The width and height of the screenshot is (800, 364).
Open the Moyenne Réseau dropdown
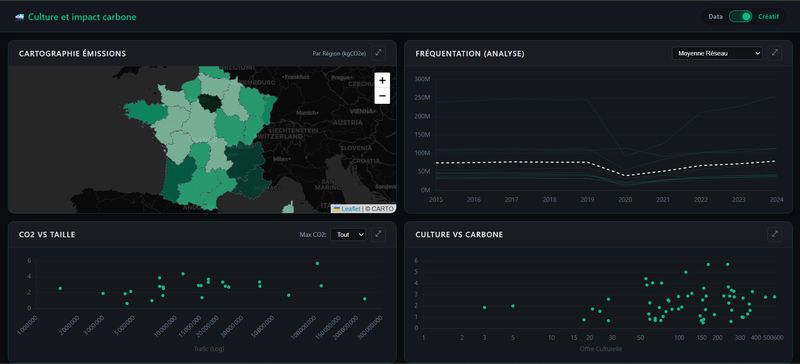point(717,53)
